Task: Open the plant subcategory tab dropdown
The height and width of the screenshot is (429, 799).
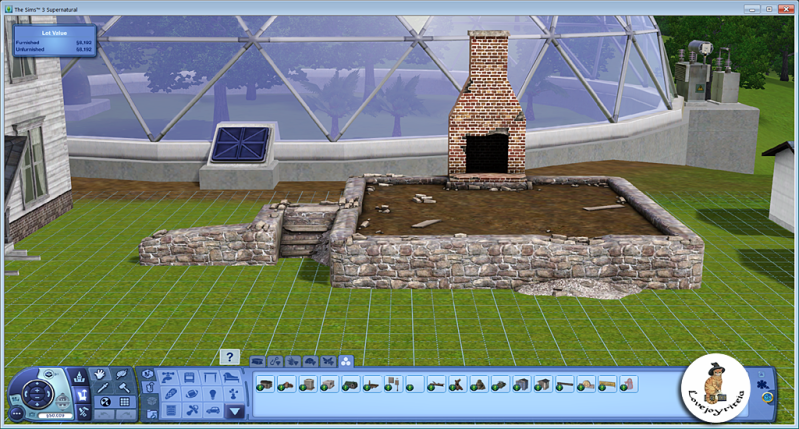Action: (x=292, y=361)
